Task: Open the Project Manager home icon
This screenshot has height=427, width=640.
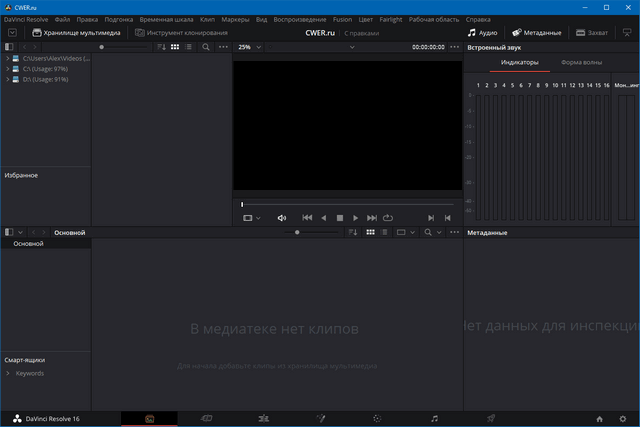Action: point(599,419)
